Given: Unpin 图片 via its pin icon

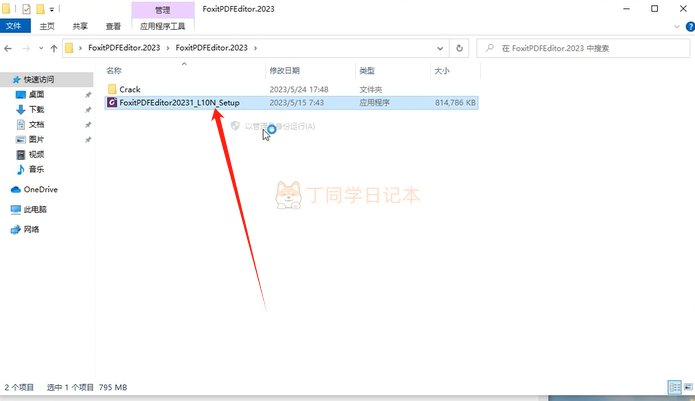Looking at the screenshot, I should coord(88,140).
